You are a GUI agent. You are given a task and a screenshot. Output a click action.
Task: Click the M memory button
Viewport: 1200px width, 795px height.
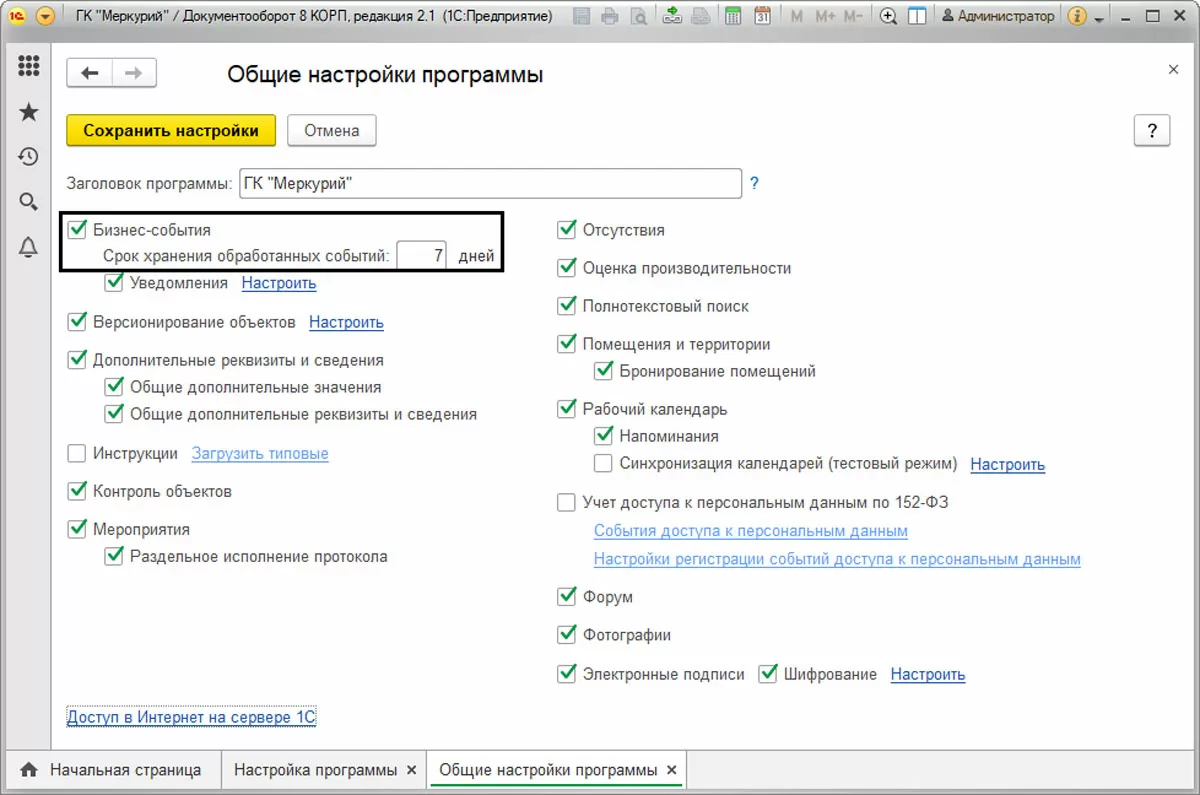pyautogui.click(x=797, y=17)
